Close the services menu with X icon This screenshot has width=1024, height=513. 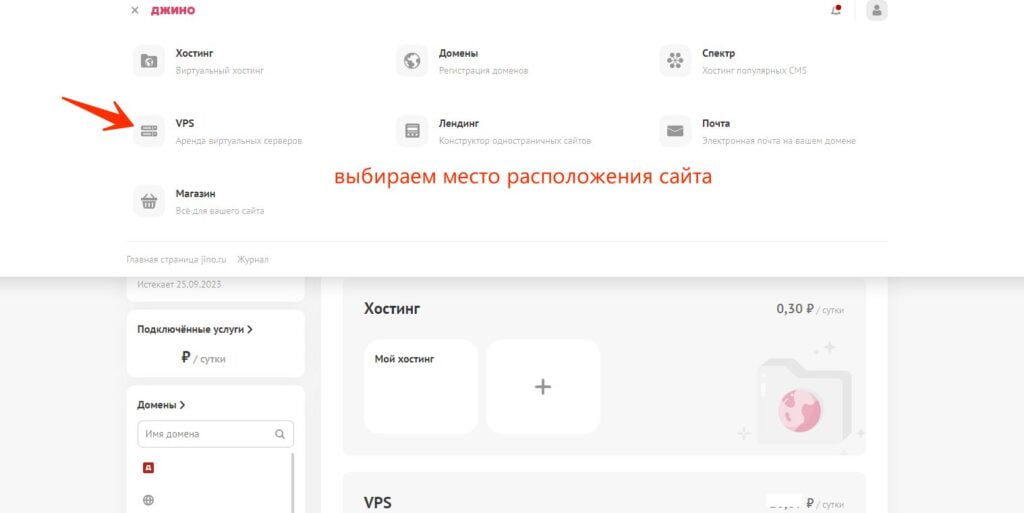135,10
